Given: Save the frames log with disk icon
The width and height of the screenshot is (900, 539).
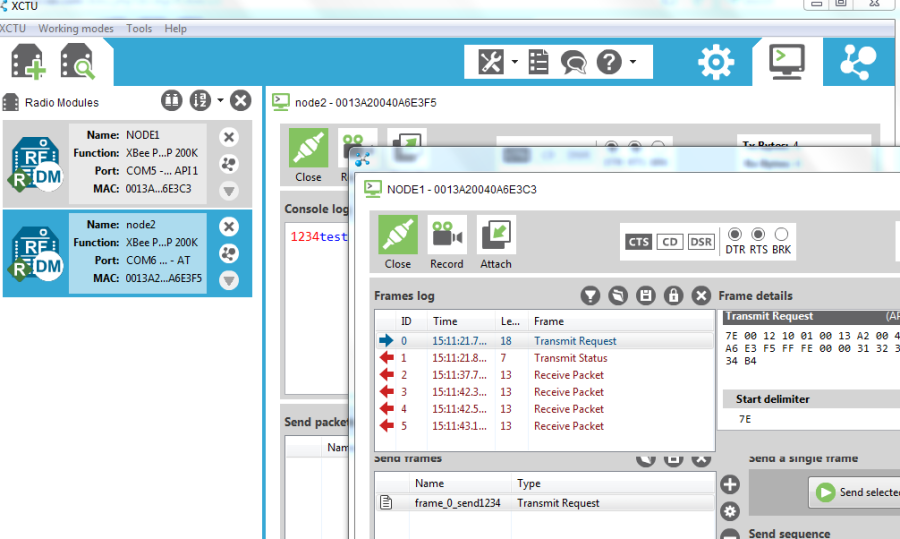Looking at the screenshot, I should [x=646, y=296].
